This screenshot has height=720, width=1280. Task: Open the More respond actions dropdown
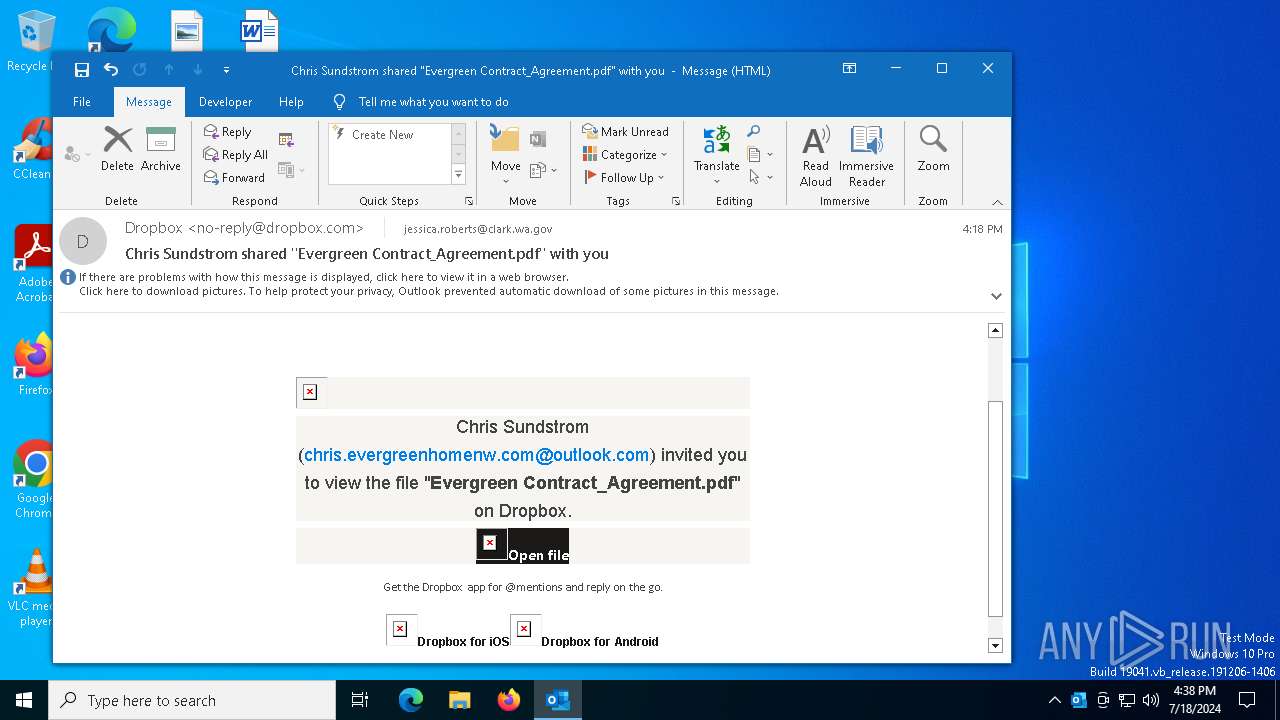pos(290,170)
